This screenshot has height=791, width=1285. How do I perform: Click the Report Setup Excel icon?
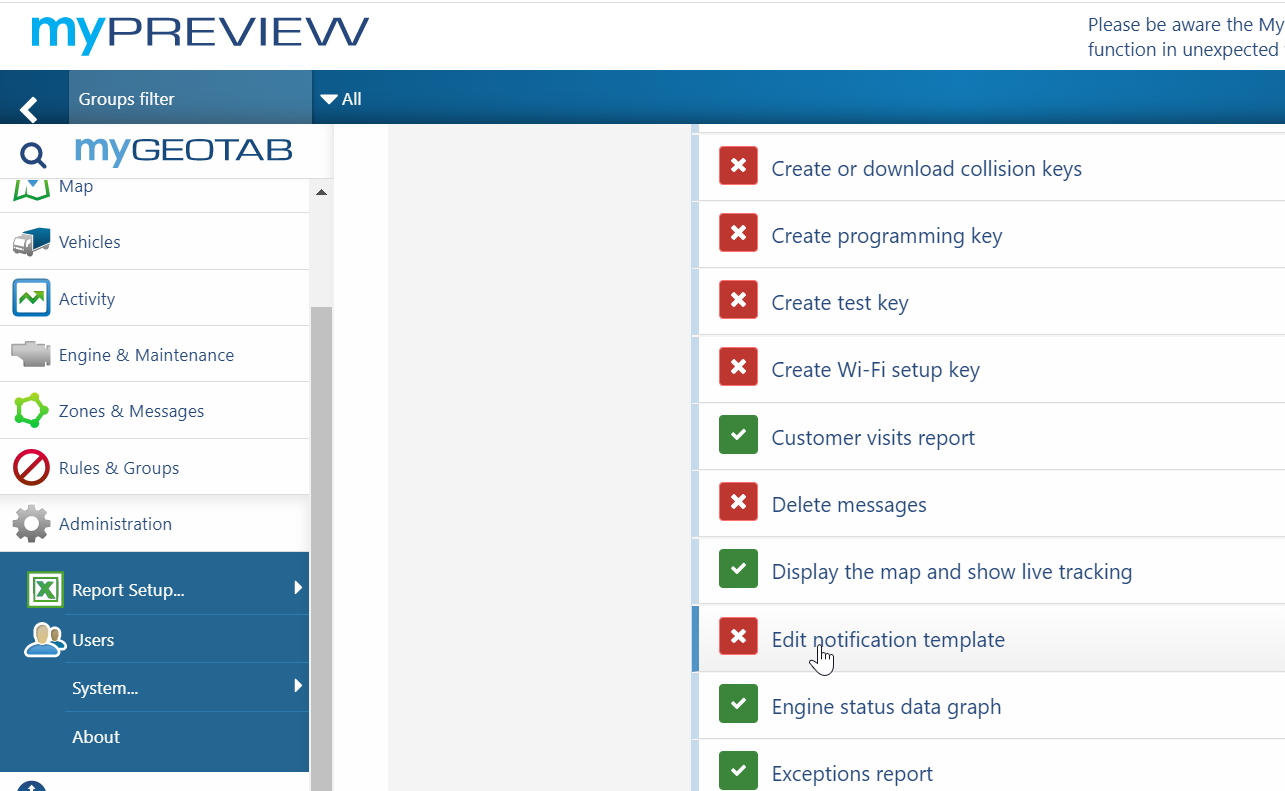pos(44,590)
